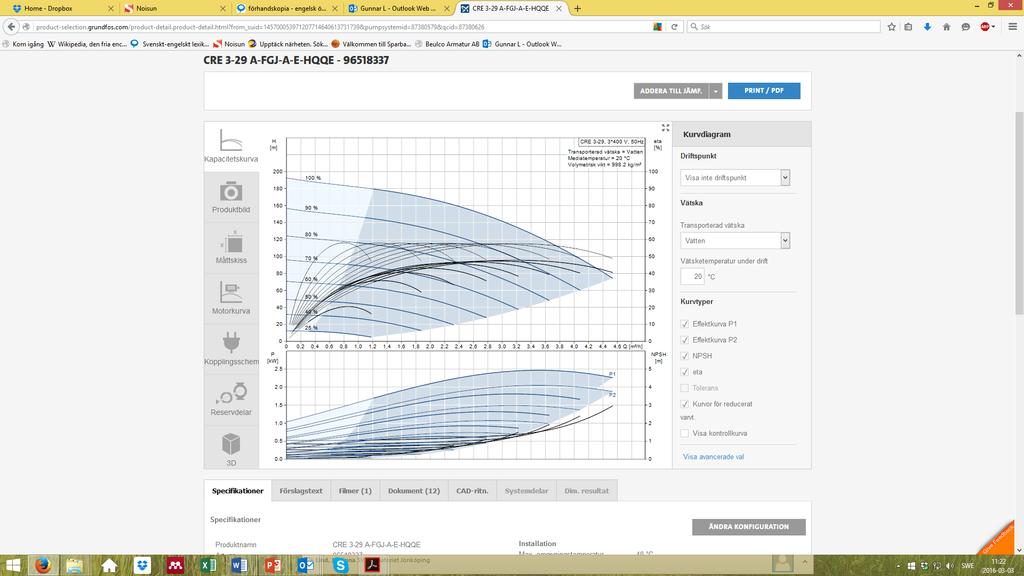Open Dropbox app from the taskbar
Image resolution: width=1024 pixels, height=576 pixels.
pyautogui.click(x=142, y=565)
